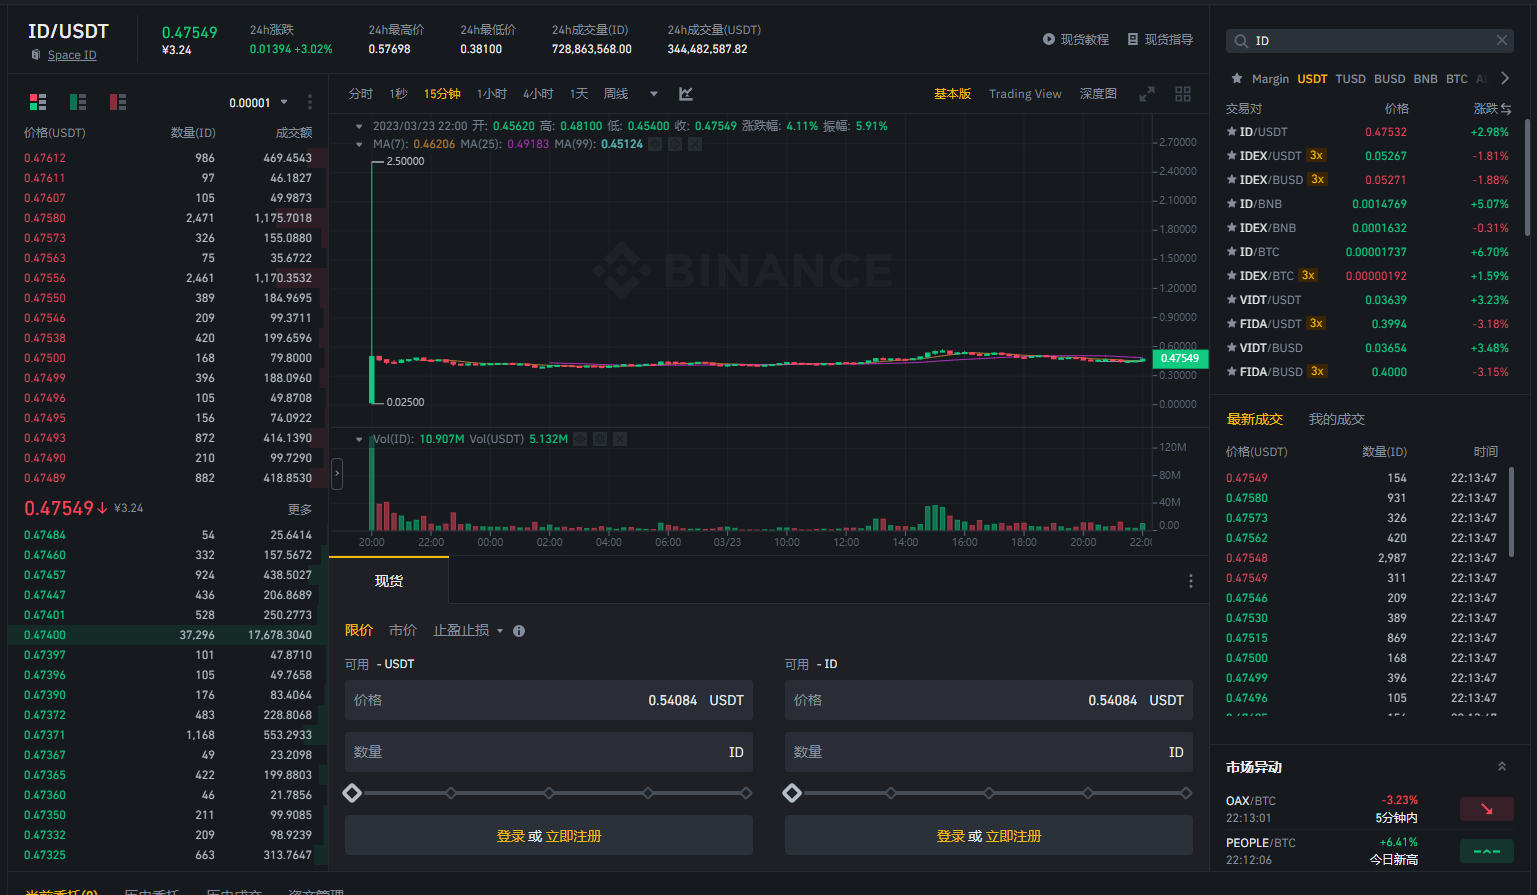Open PEOPLE/BTC new high indicator
The image size is (1537, 895).
tap(1487, 851)
